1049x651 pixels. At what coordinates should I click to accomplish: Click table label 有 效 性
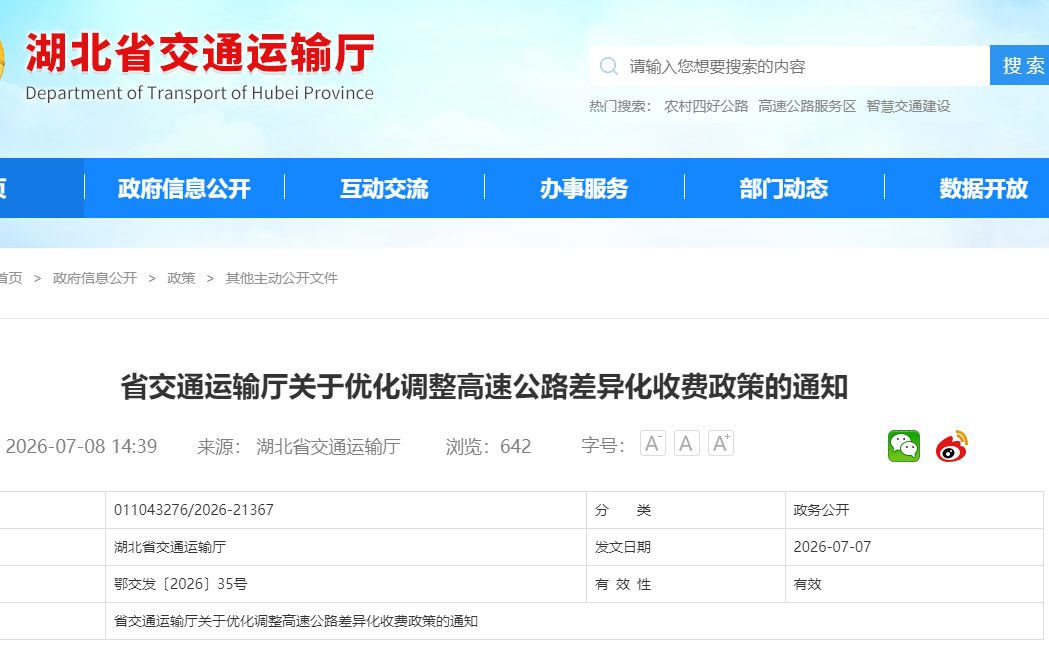pyautogui.click(x=623, y=584)
